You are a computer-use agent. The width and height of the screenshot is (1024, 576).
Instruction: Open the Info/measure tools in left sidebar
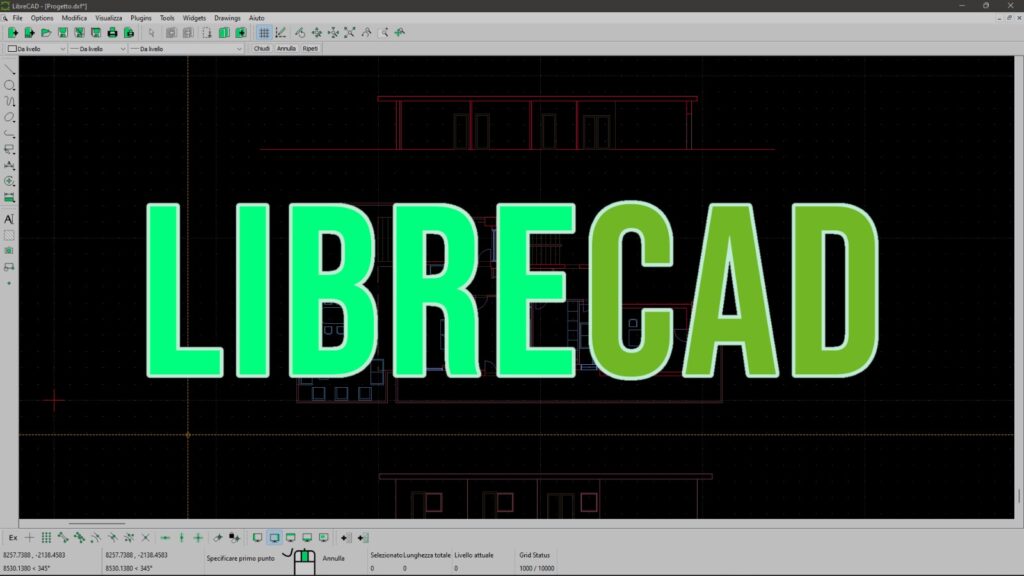[9, 197]
